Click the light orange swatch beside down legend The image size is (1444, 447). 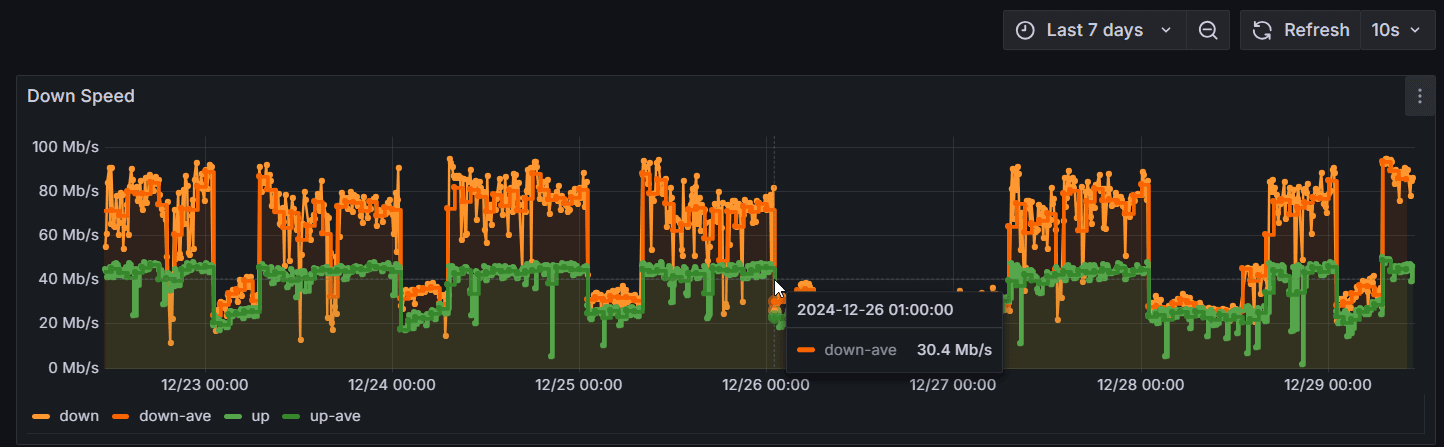(x=42, y=416)
